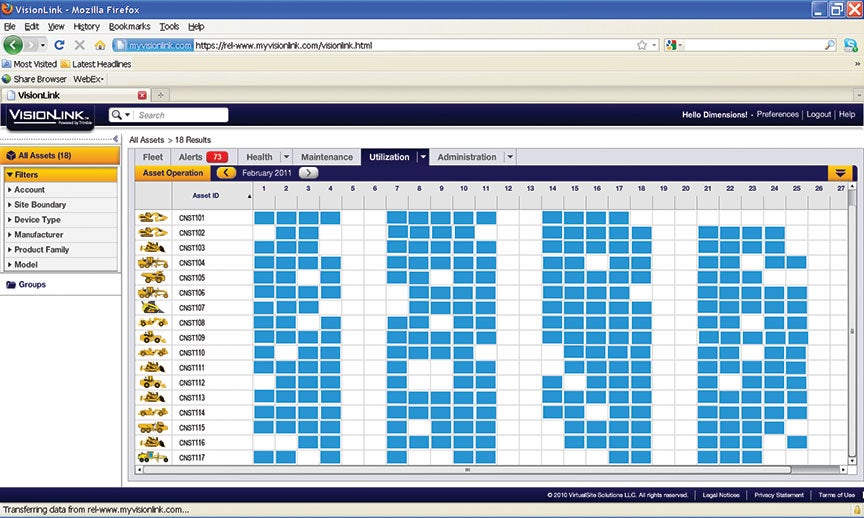
Task: Collapse the Filters section
Action: (61, 174)
